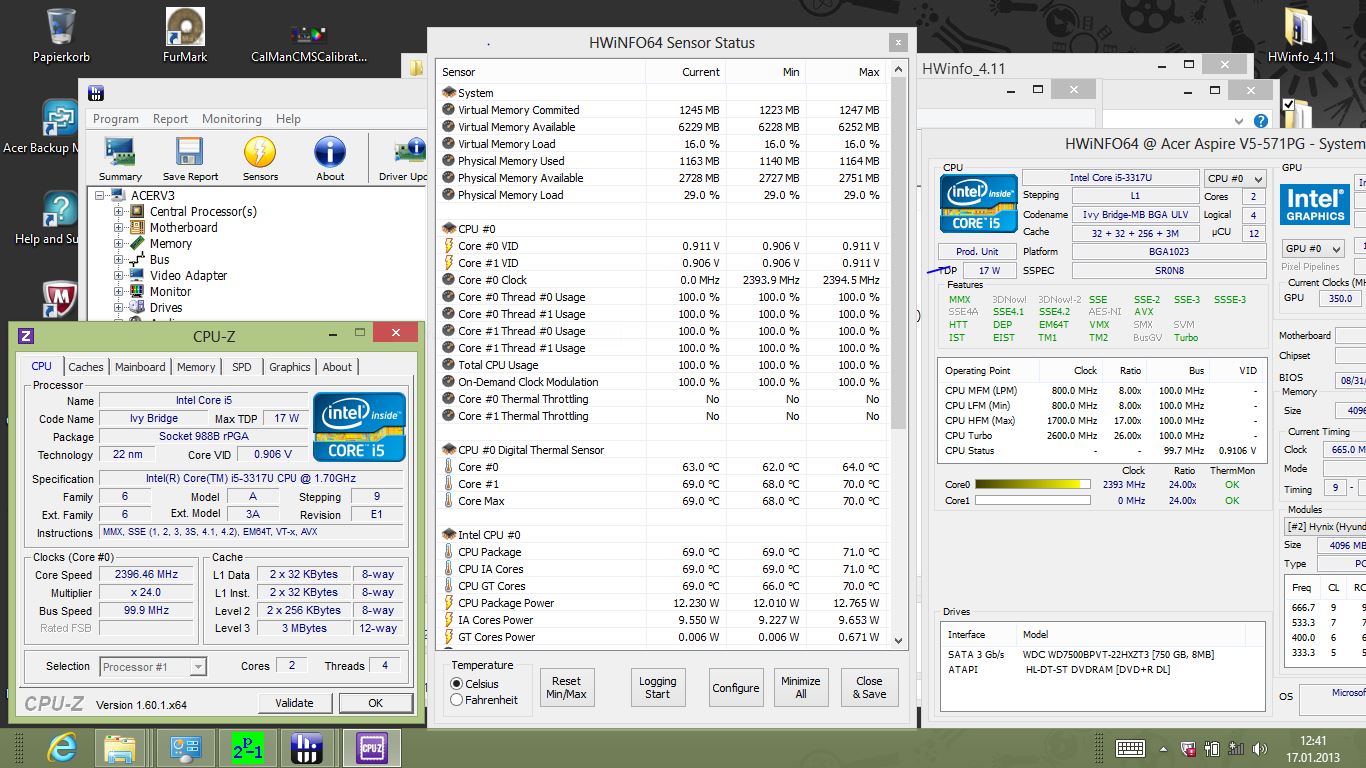Switch to the Prime95 taskbar icon
This screenshot has width=1366, height=768.
pos(246,748)
